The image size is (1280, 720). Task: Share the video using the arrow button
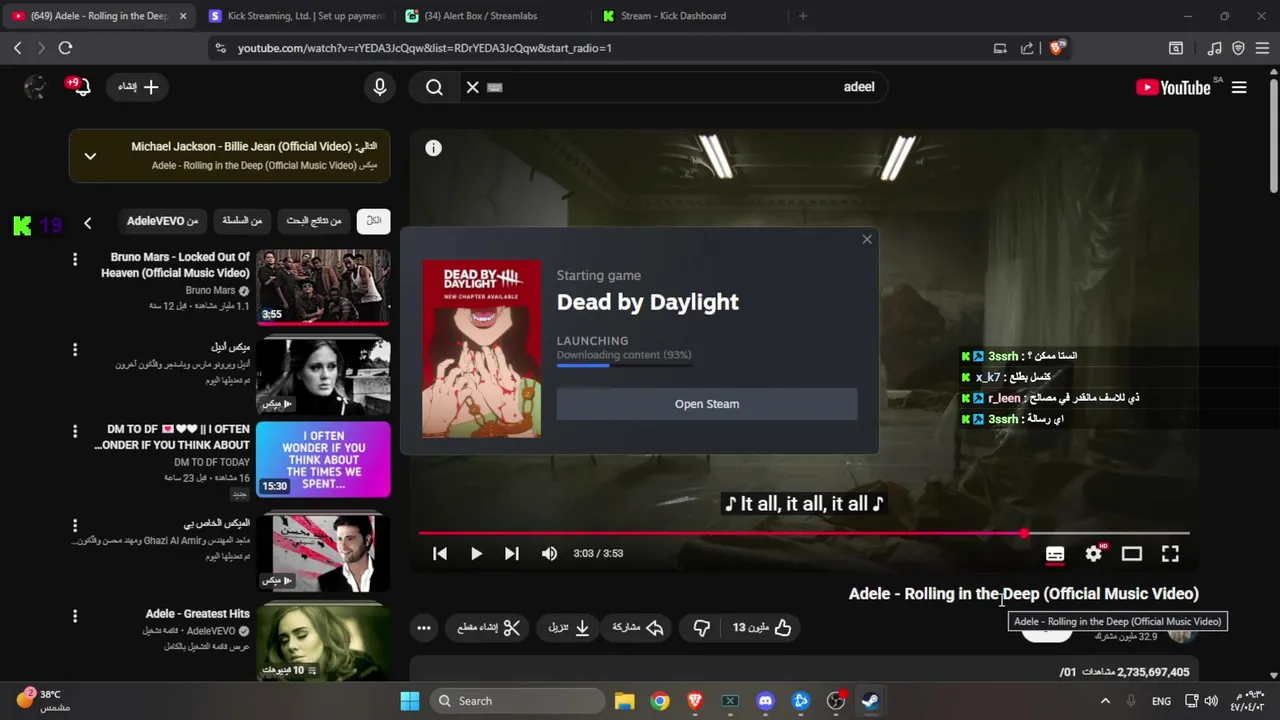(x=638, y=627)
